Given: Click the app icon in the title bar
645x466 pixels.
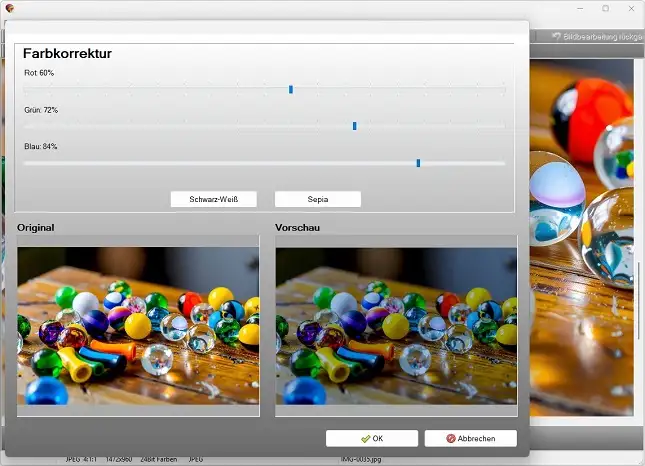Looking at the screenshot, I should click(x=12, y=8).
